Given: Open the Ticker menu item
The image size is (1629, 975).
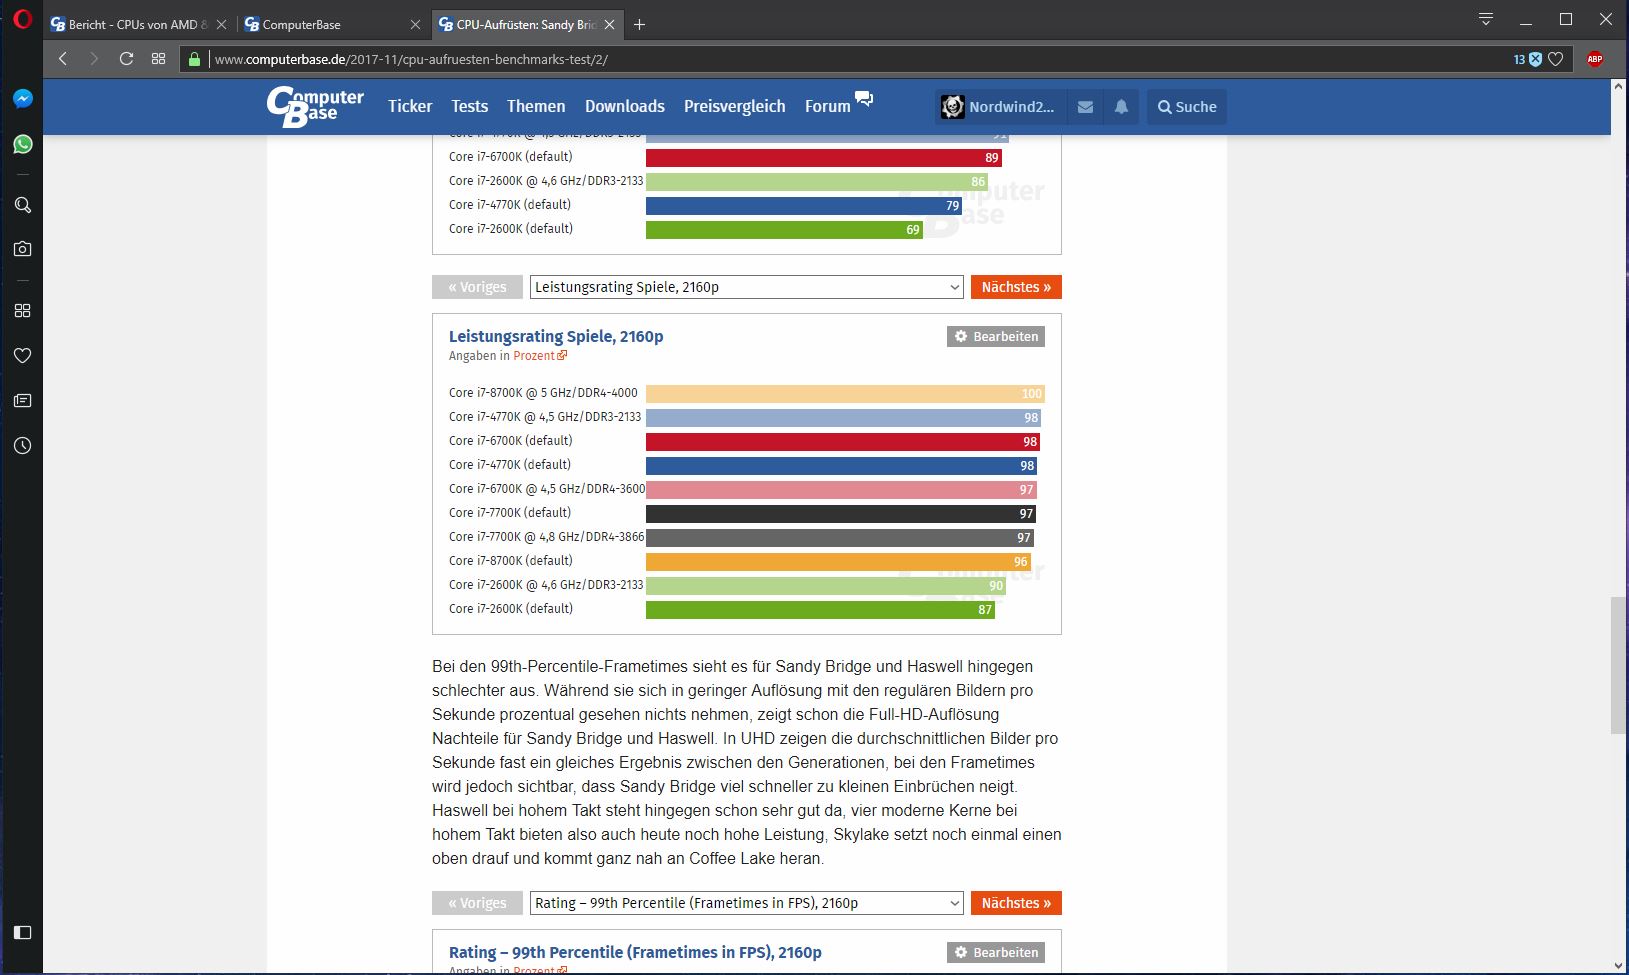Looking at the screenshot, I should (x=410, y=107).
